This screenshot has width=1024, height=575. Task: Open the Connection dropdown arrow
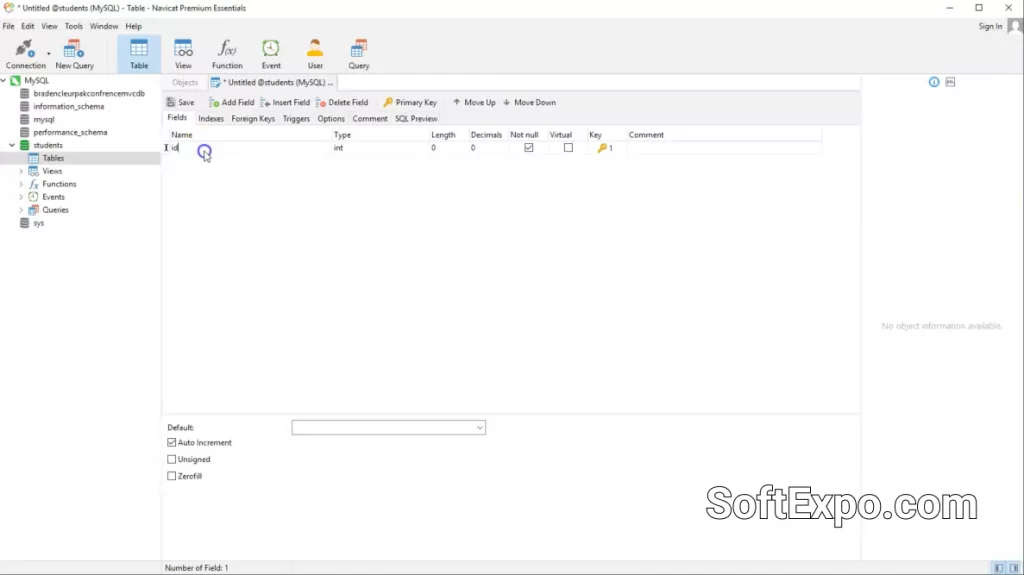pyautogui.click(x=48, y=54)
